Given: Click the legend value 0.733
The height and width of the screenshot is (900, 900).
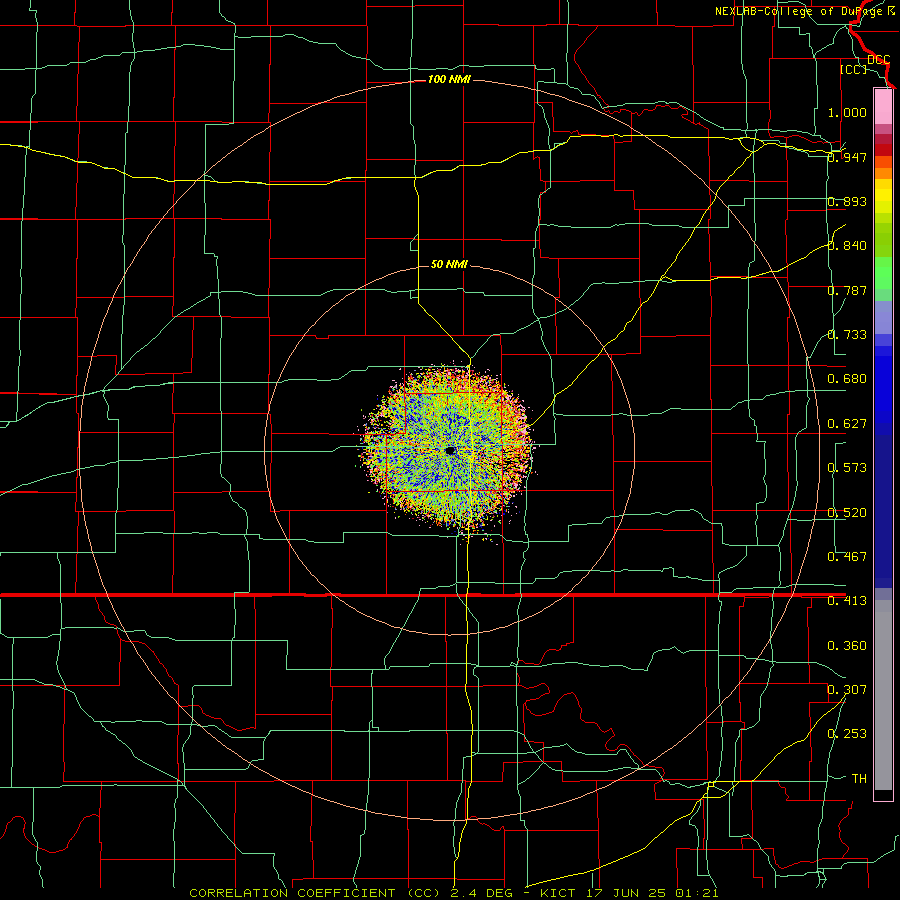Looking at the screenshot, I should pos(847,335).
